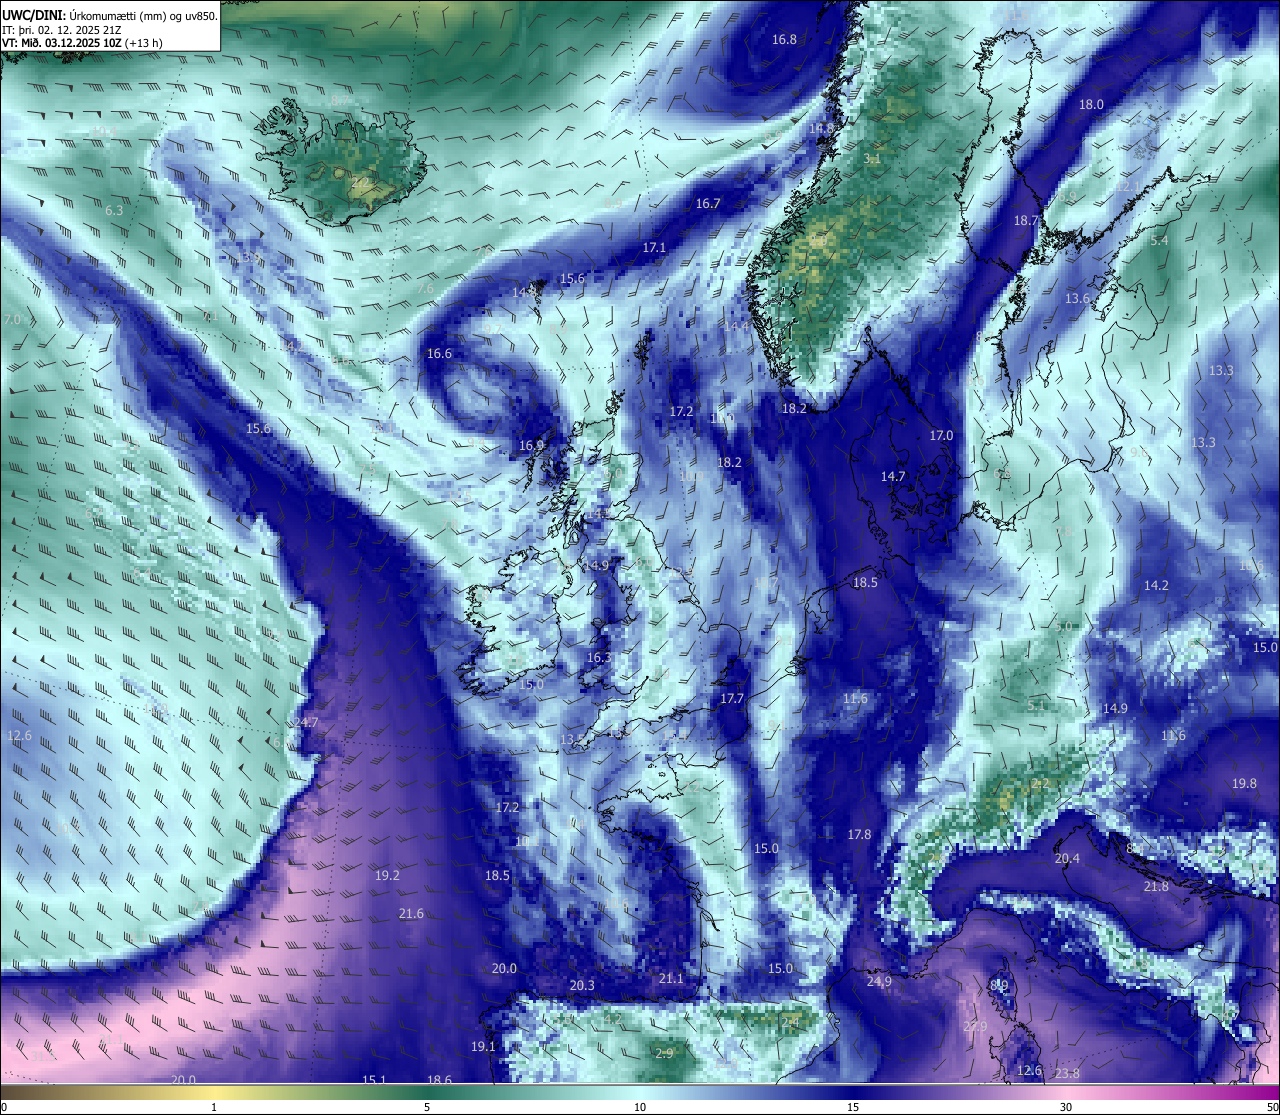The image size is (1280, 1115).
Task: Select the 50 tick on the color scale
Action: coord(1272,1107)
